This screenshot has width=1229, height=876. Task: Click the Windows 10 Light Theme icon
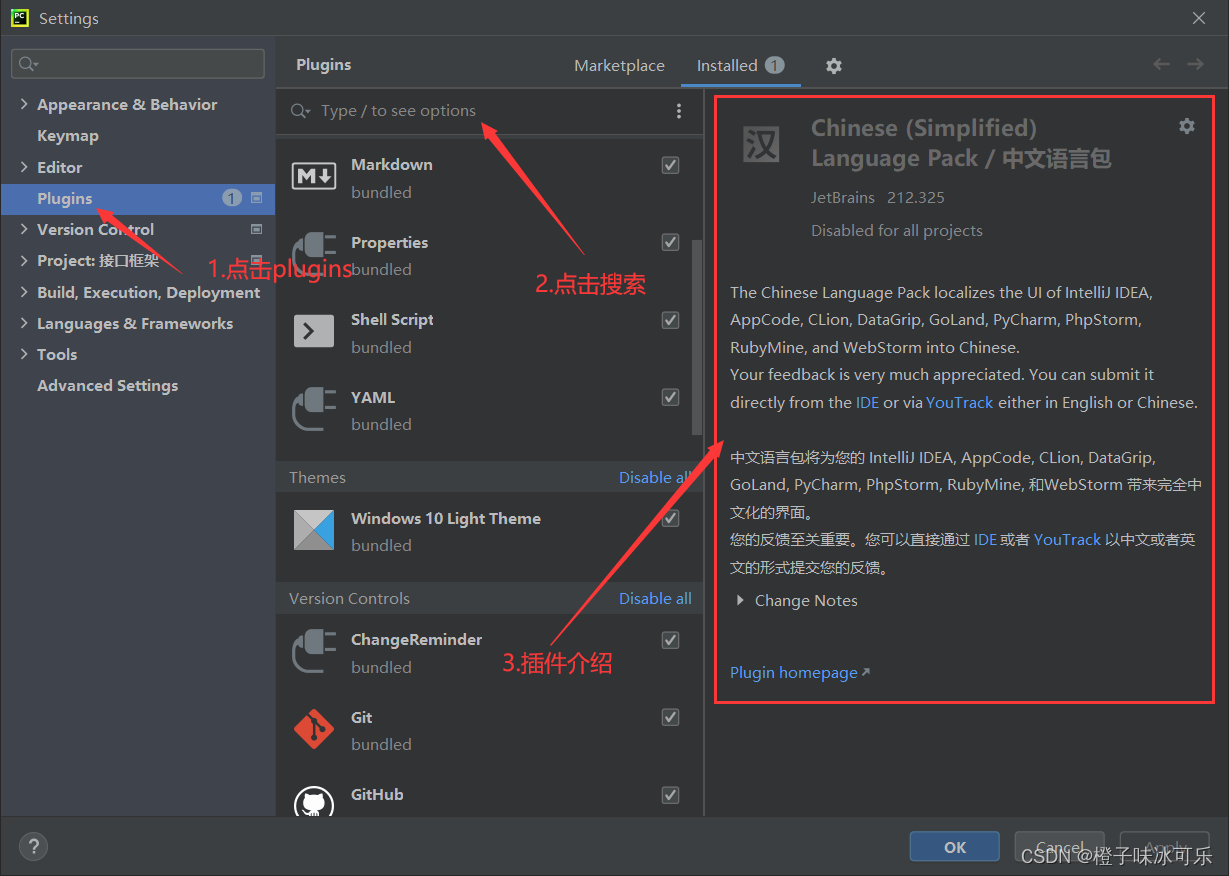point(314,530)
